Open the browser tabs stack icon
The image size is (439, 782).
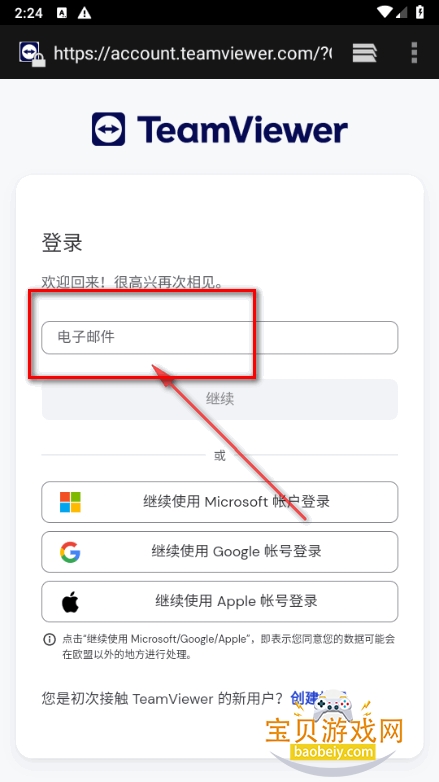pos(365,52)
